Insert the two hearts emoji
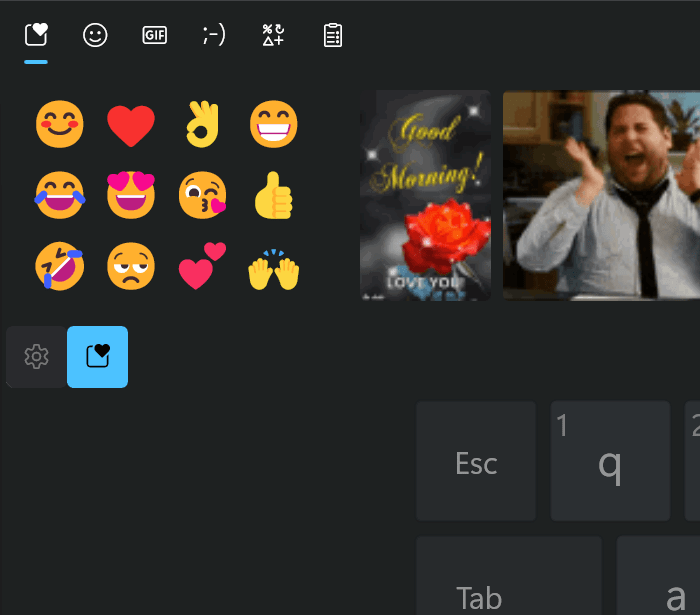This screenshot has height=615, width=700. point(203,266)
